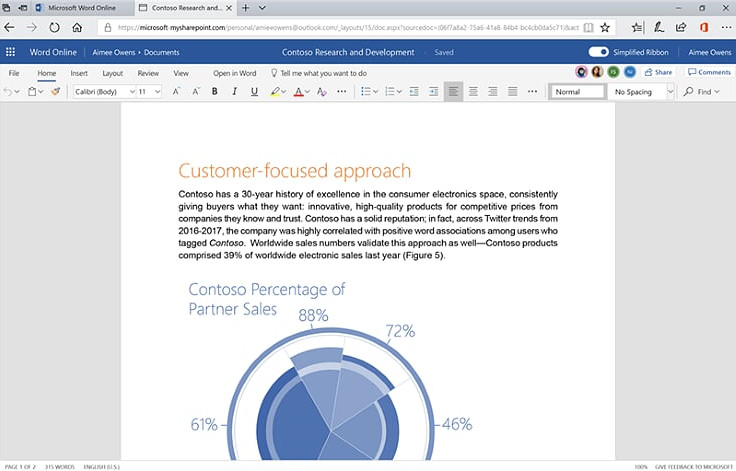Open the Comments pane
The height and width of the screenshot is (471, 736).
coord(709,72)
